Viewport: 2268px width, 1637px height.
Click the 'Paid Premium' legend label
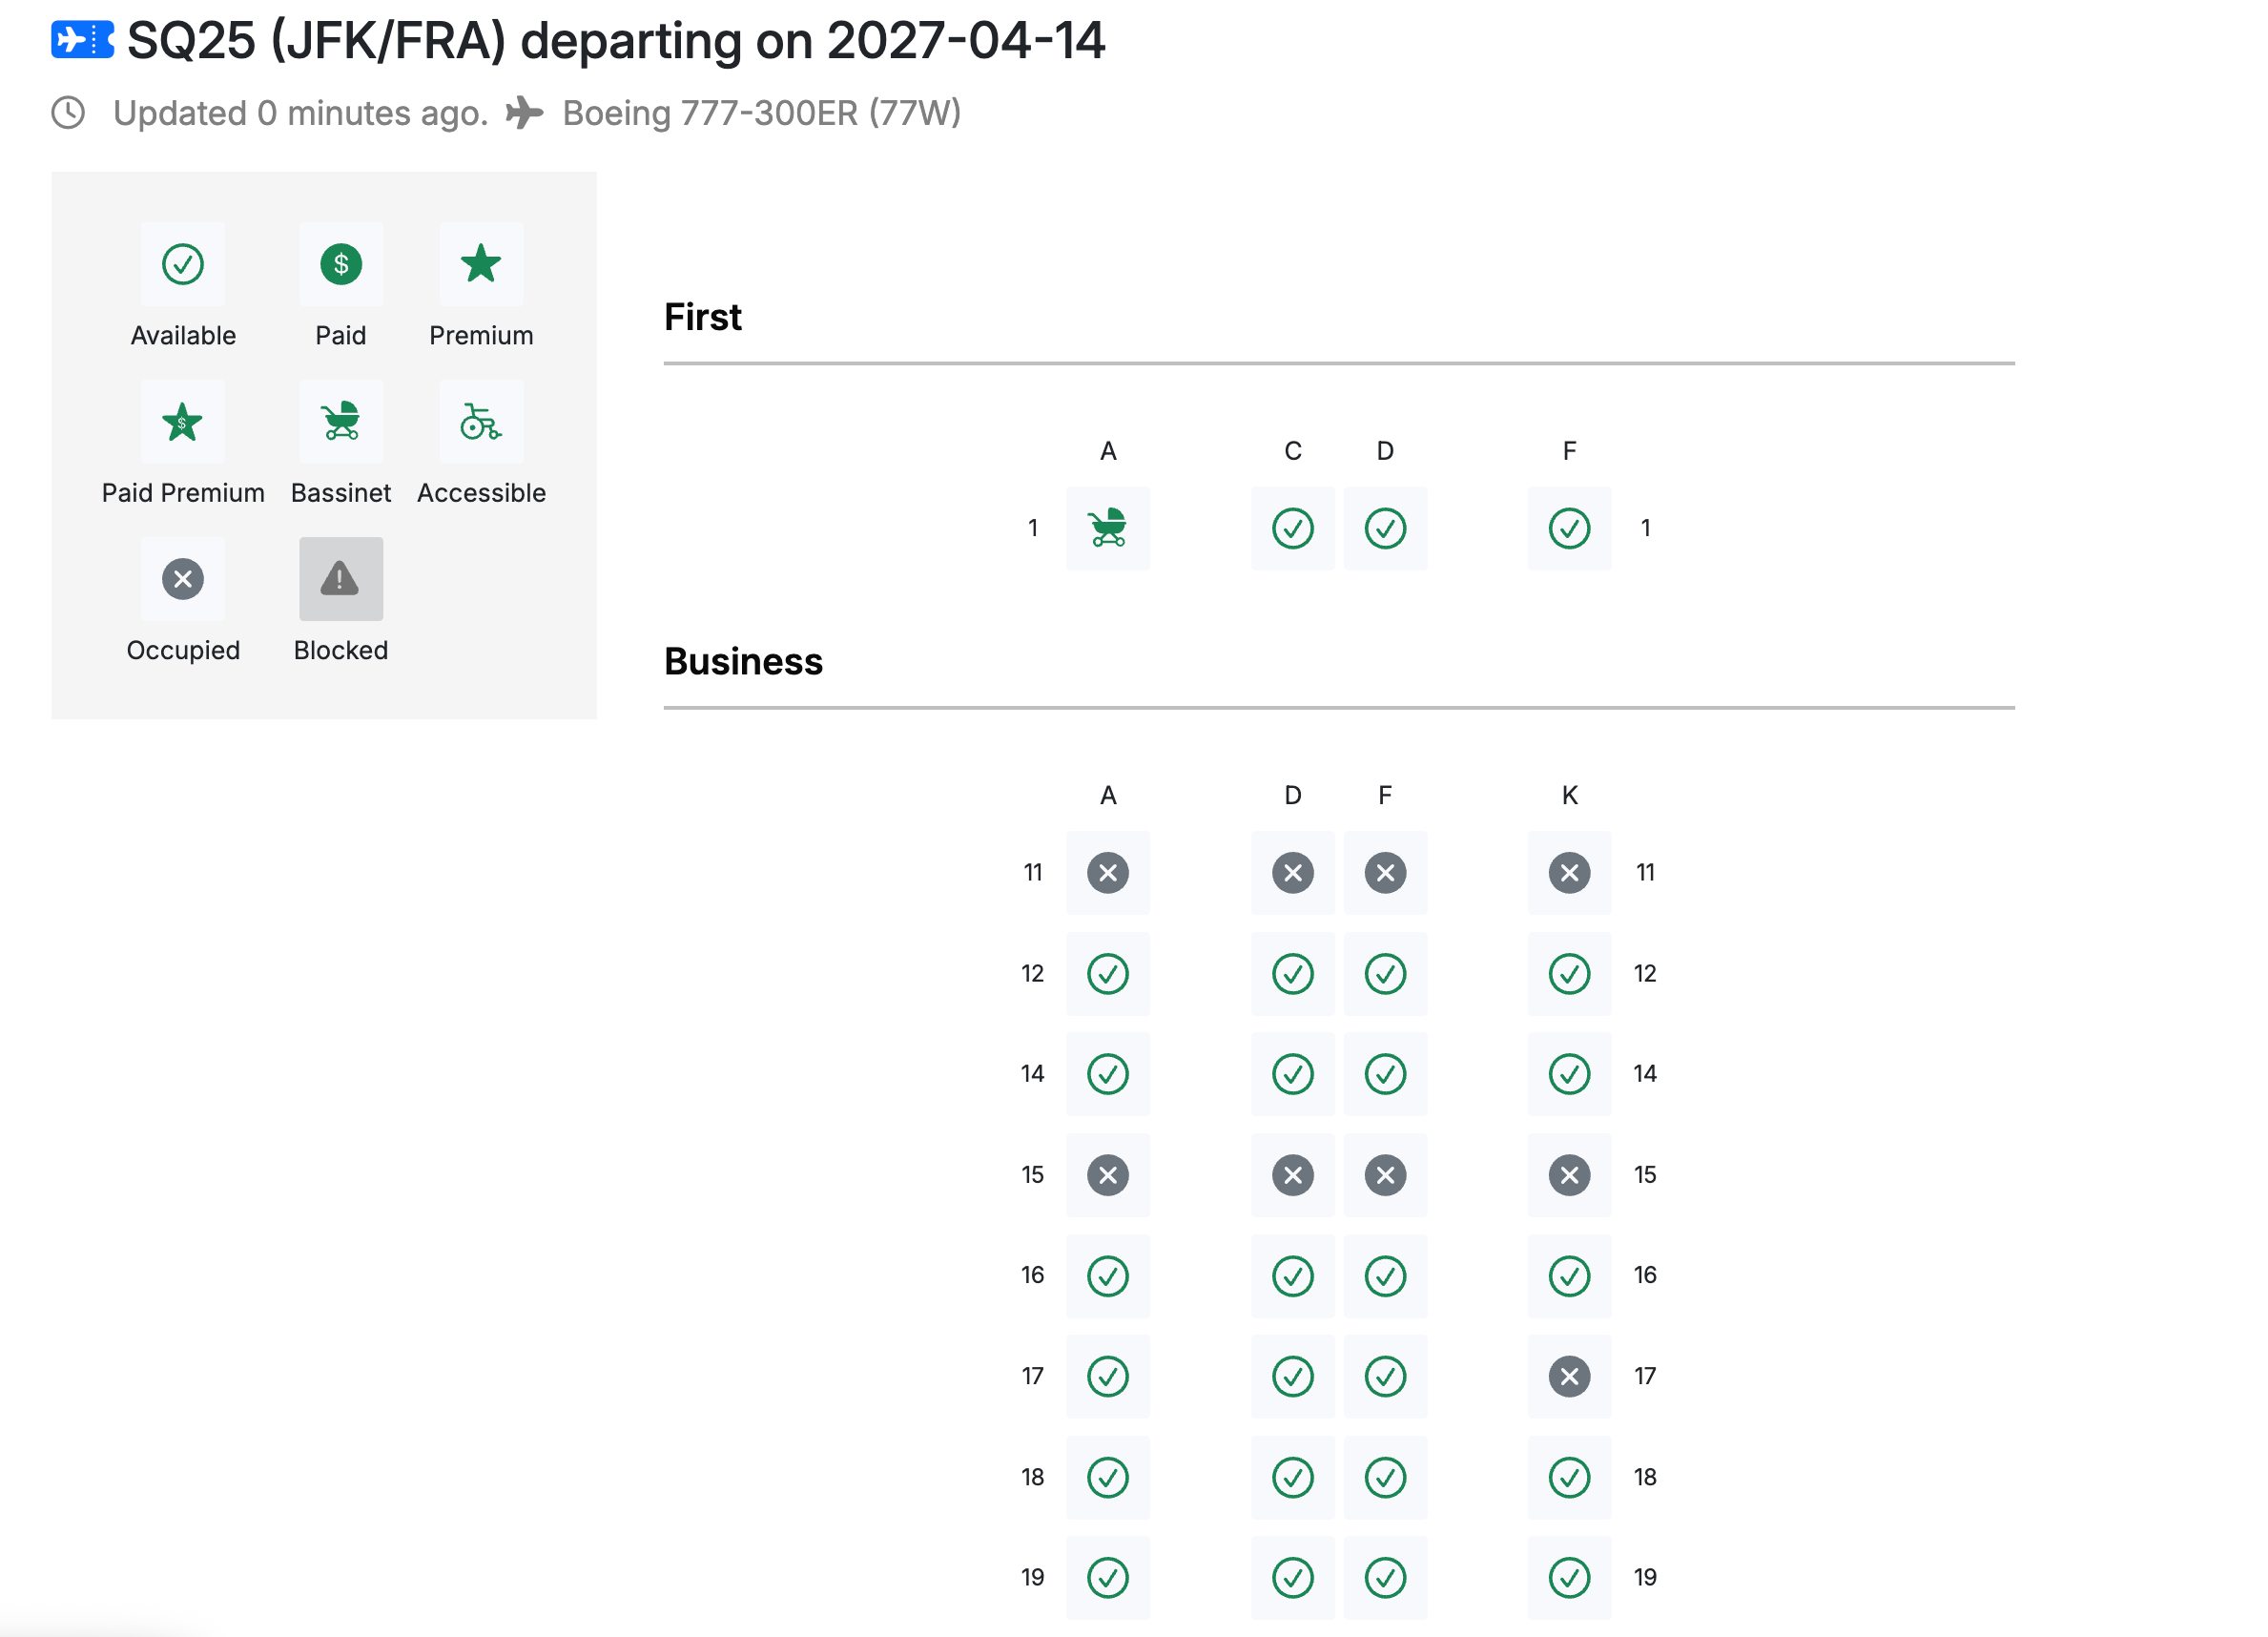coord(183,493)
